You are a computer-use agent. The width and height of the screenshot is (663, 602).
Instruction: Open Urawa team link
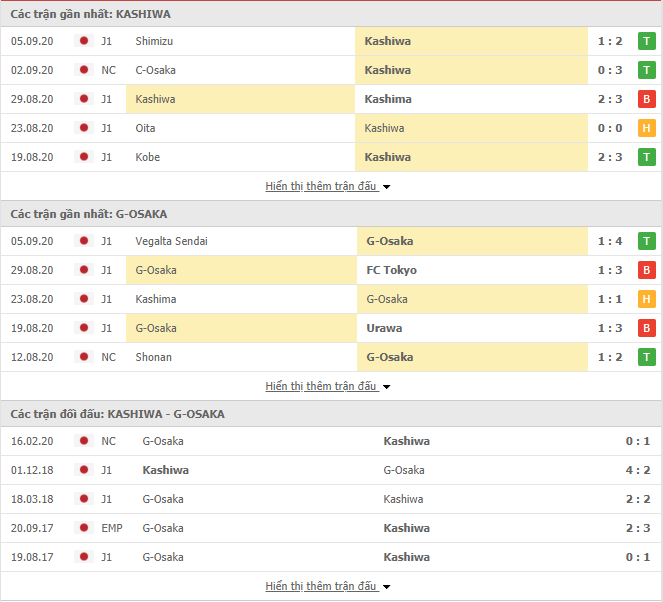(384, 328)
